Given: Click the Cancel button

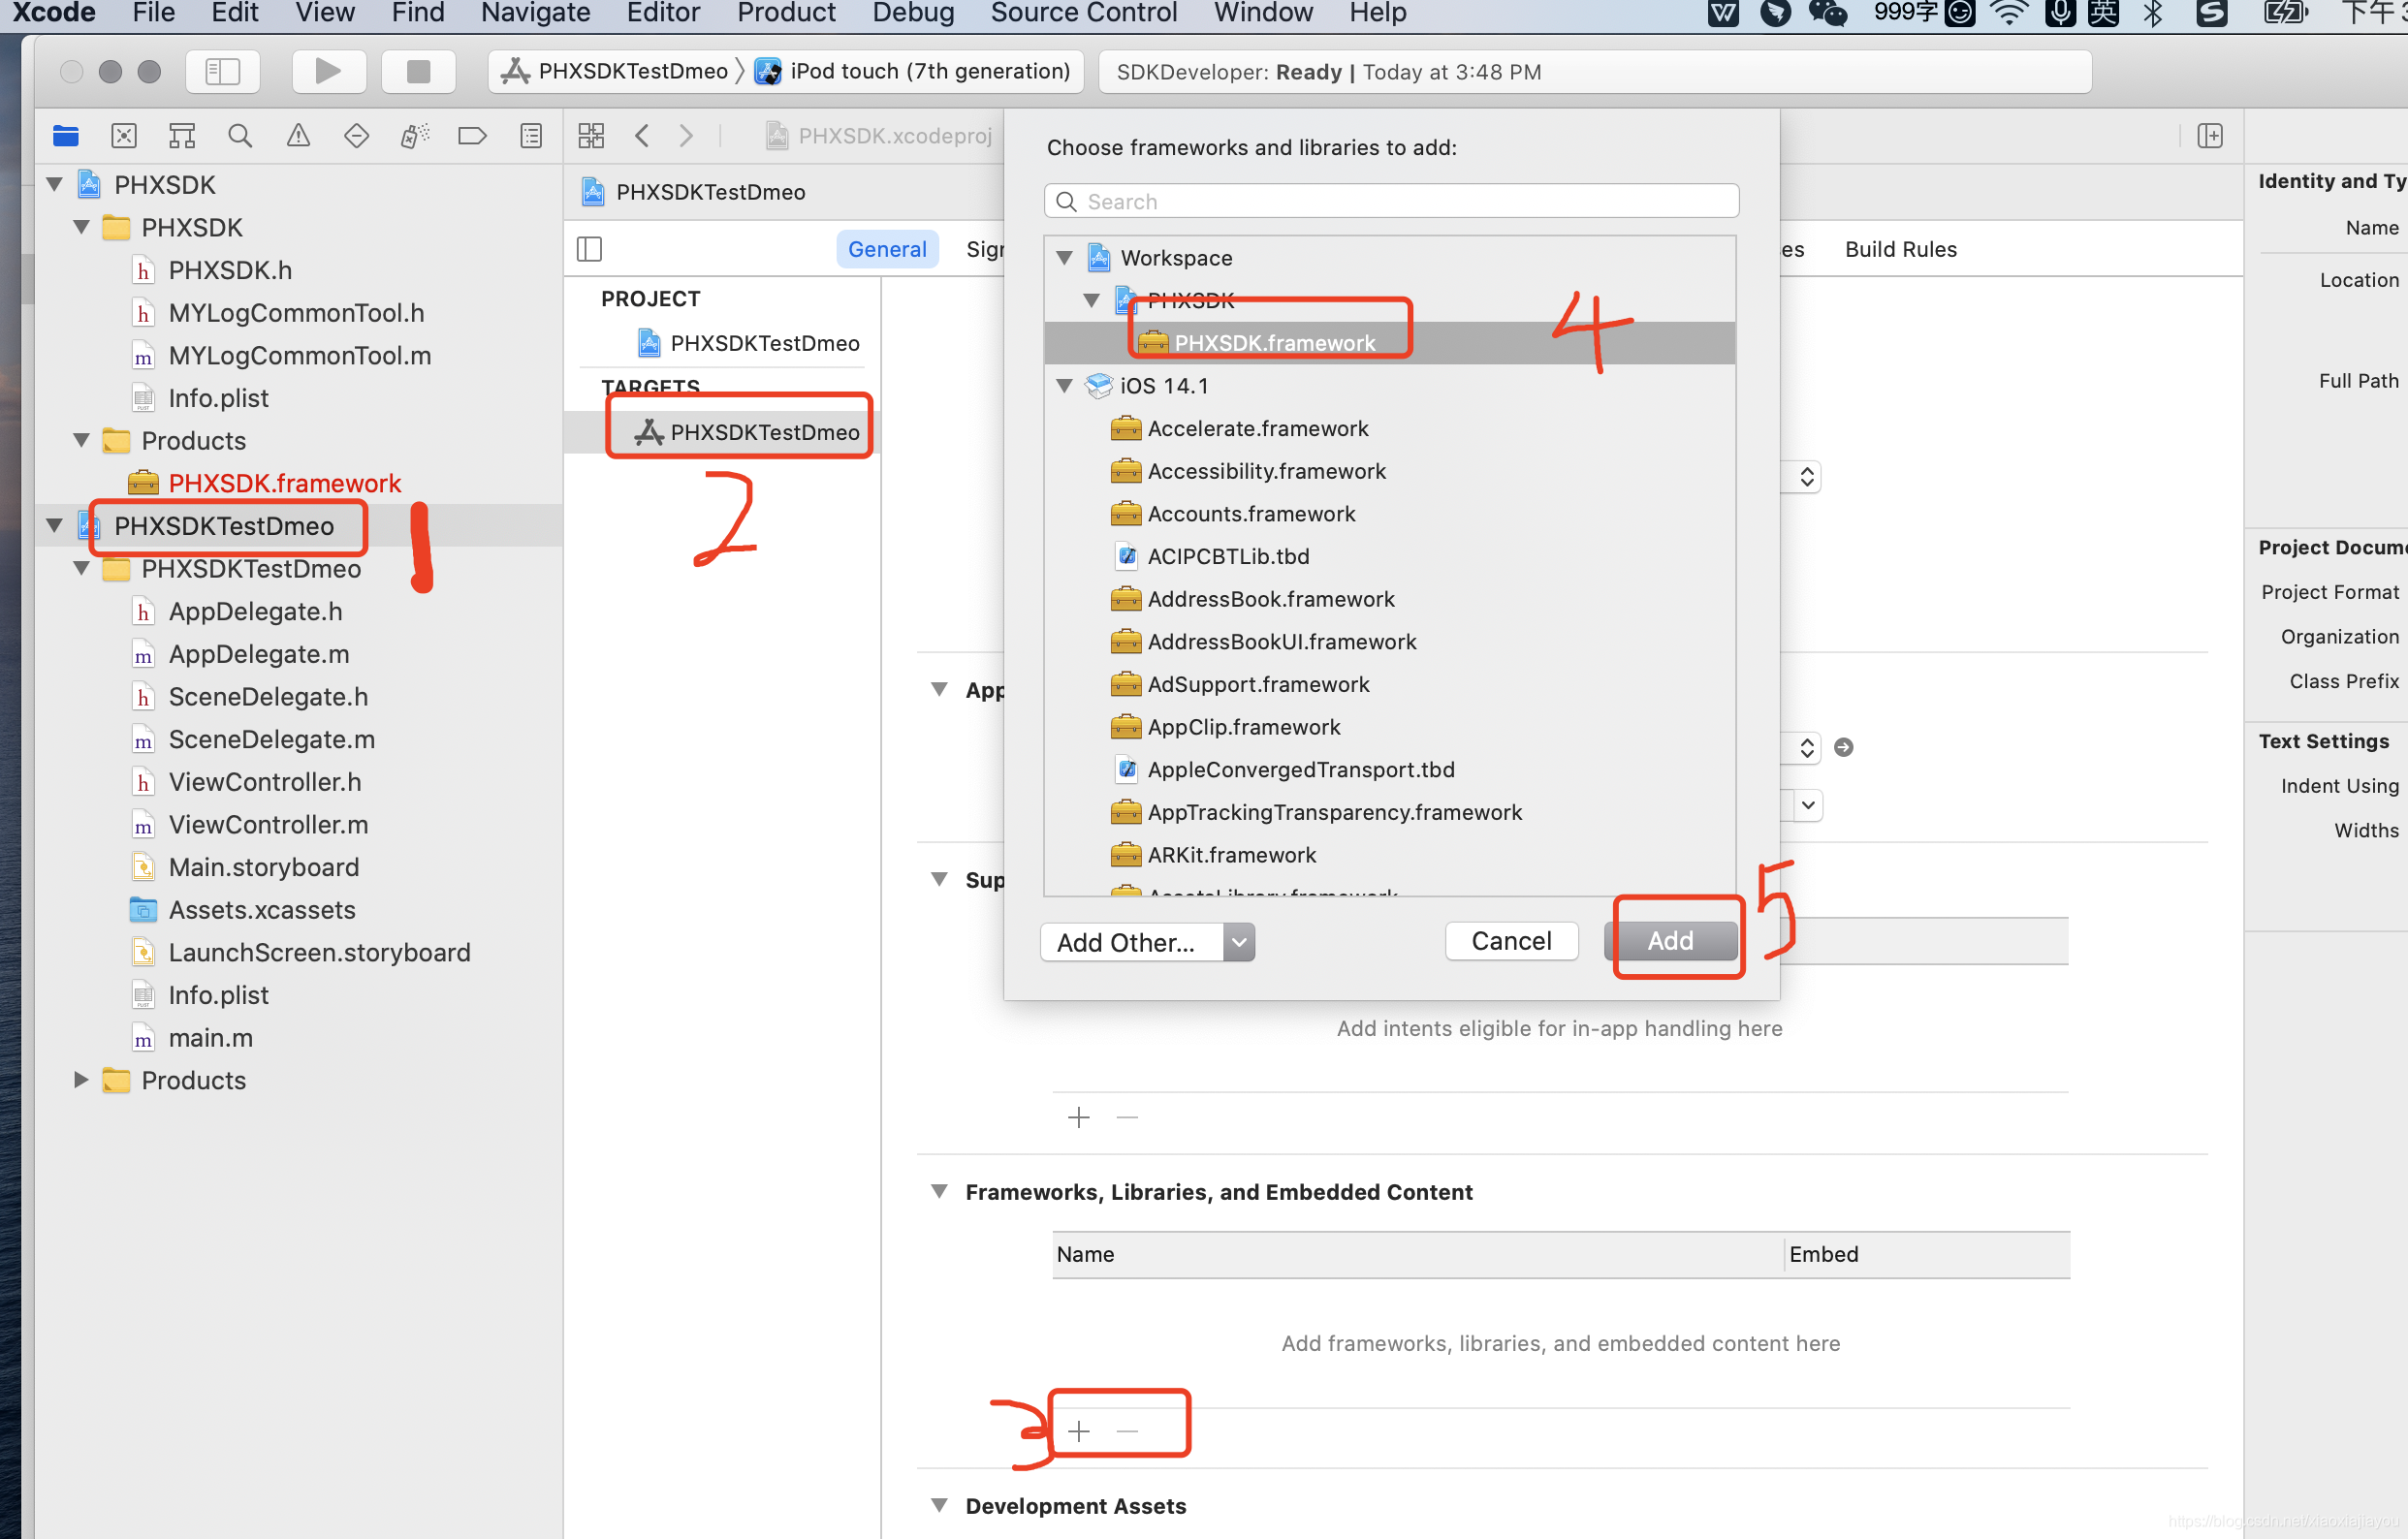Looking at the screenshot, I should (x=1511, y=940).
